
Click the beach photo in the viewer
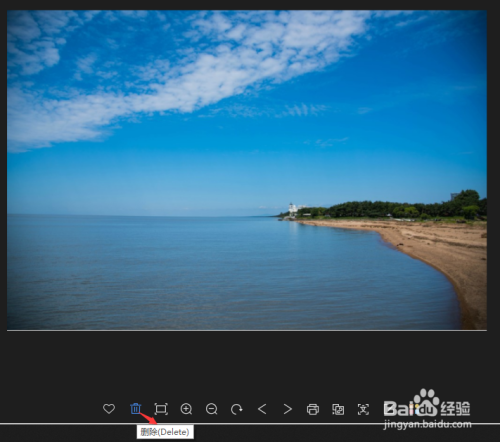click(x=247, y=170)
